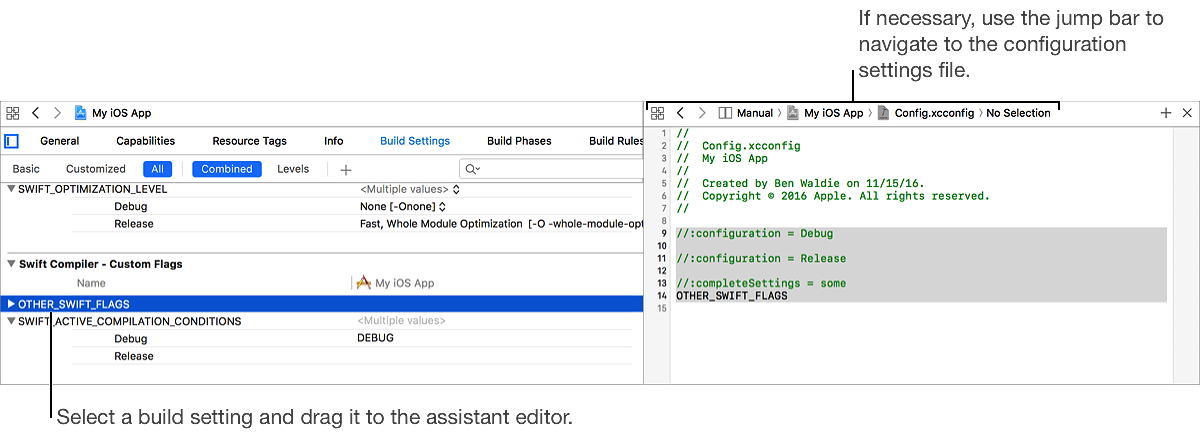Click Fast, Whole Module Optimization Release value

pos(501,224)
